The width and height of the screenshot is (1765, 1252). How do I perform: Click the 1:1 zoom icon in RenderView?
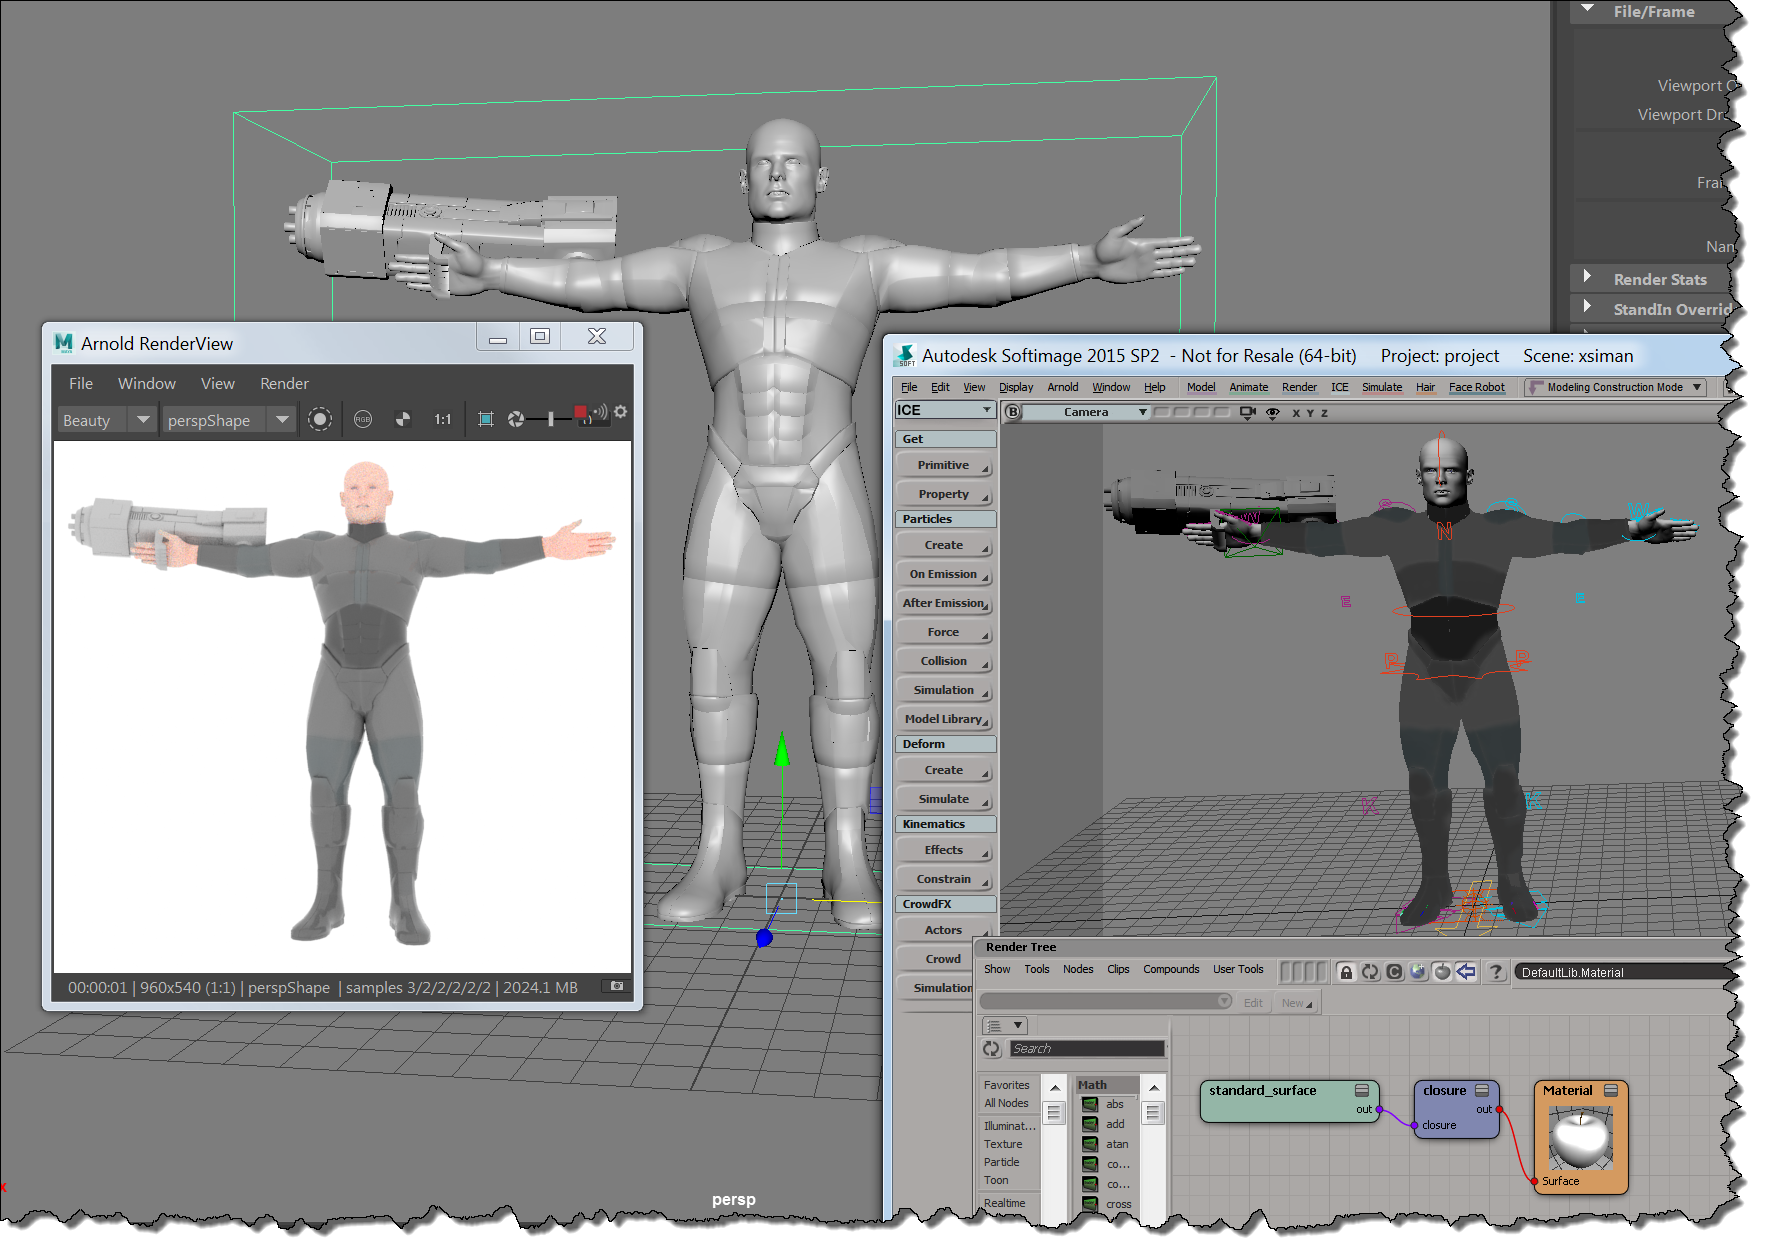tap(443, 419)
